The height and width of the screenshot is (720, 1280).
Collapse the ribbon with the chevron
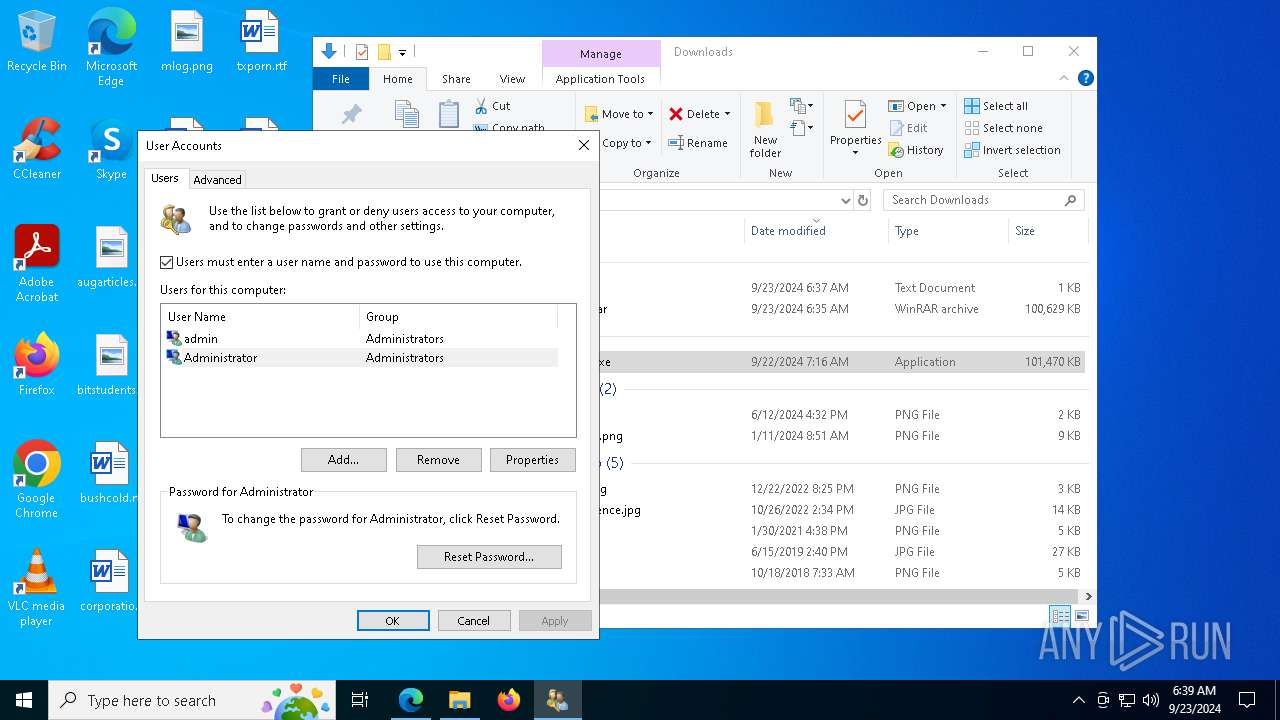pos(1065,79)
